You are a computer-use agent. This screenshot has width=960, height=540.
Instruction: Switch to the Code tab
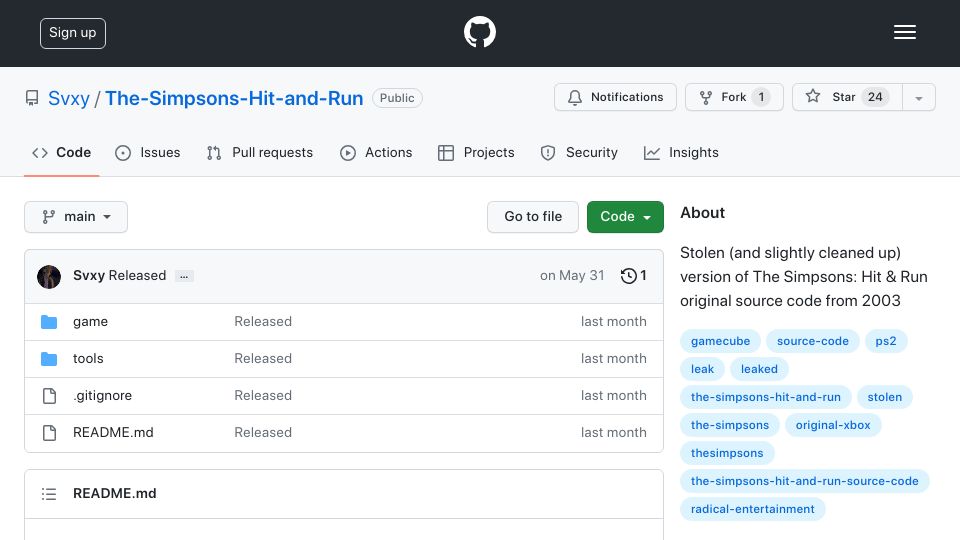click(61, 152)
